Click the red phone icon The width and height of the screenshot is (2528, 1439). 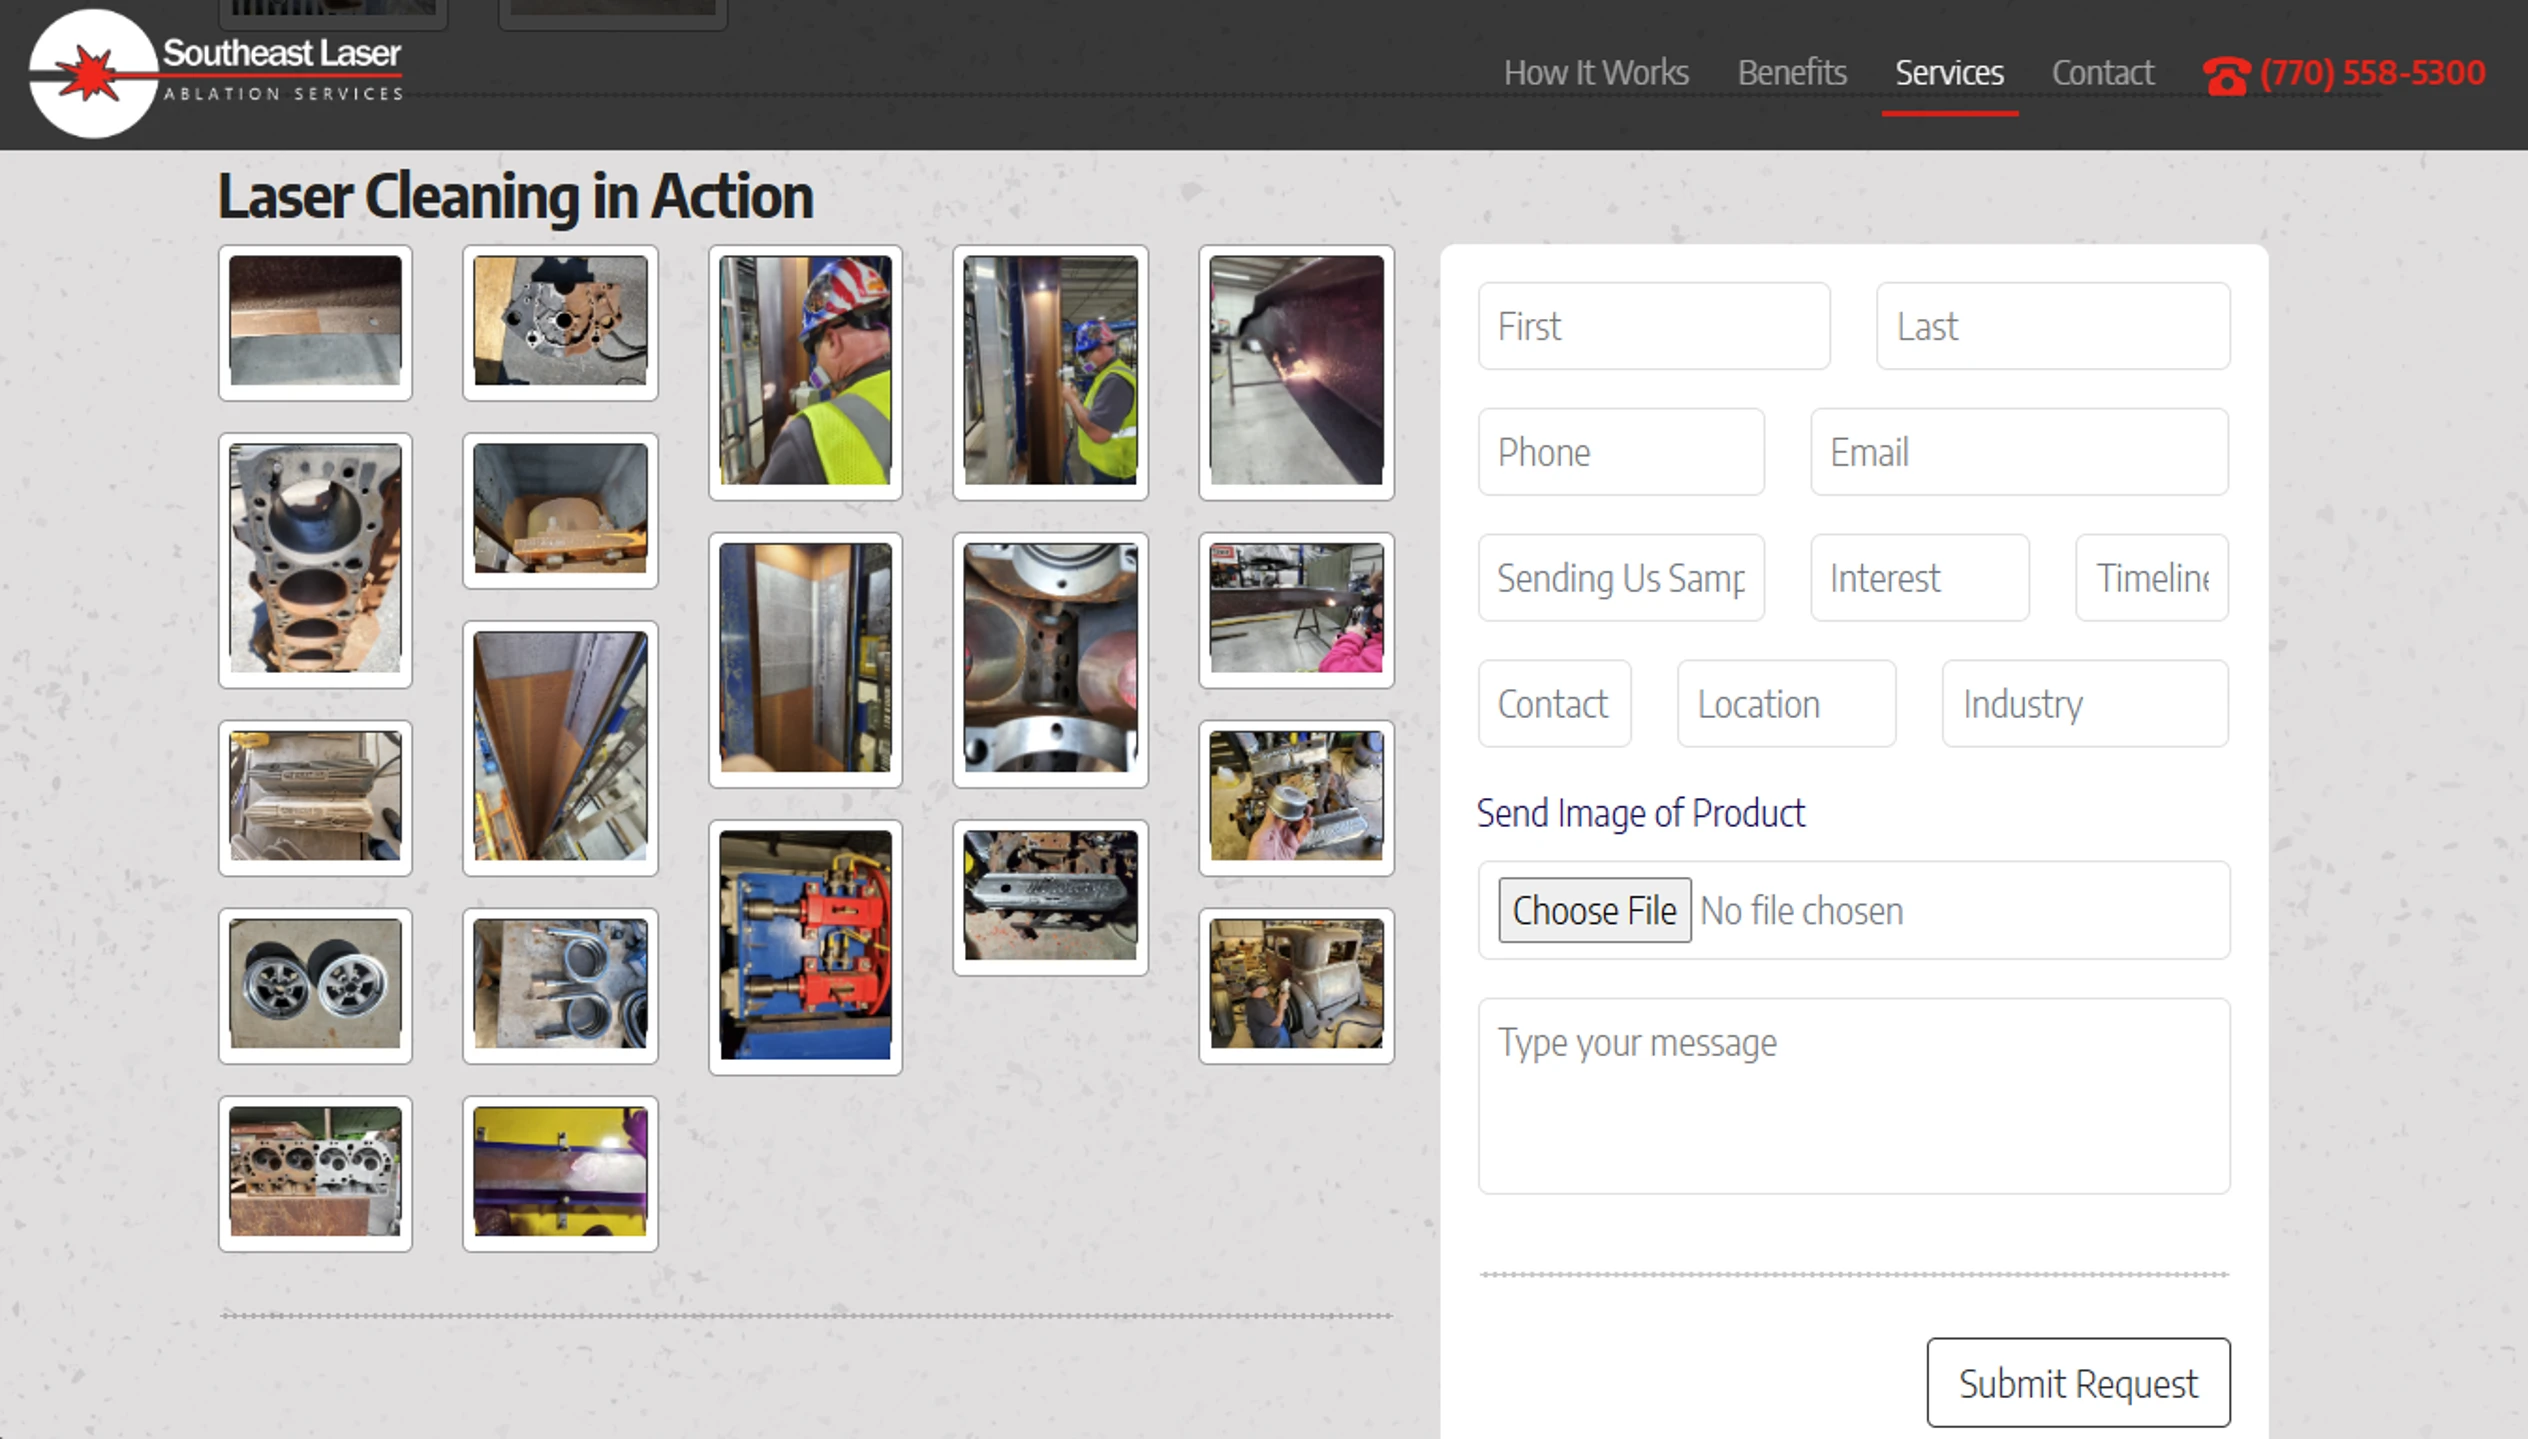(x=2225, y=75)
